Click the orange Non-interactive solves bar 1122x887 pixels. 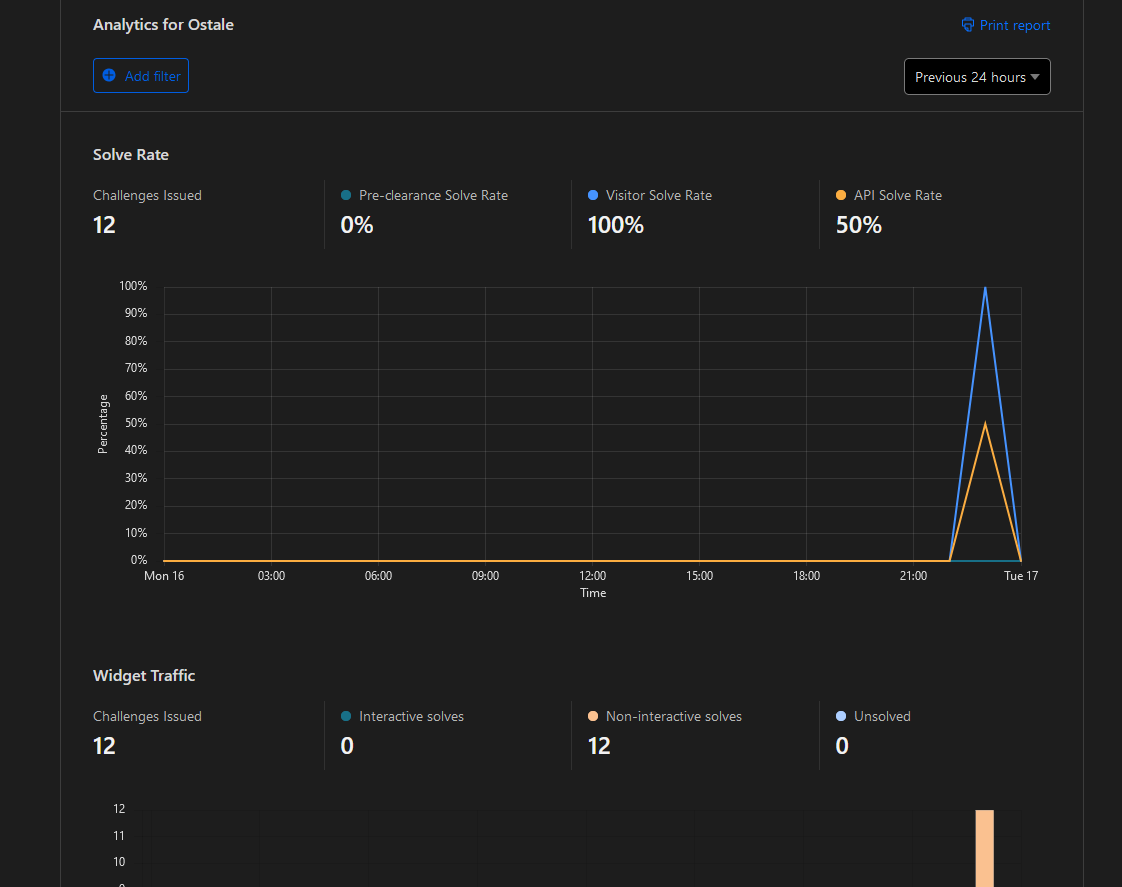pos(985,848)
